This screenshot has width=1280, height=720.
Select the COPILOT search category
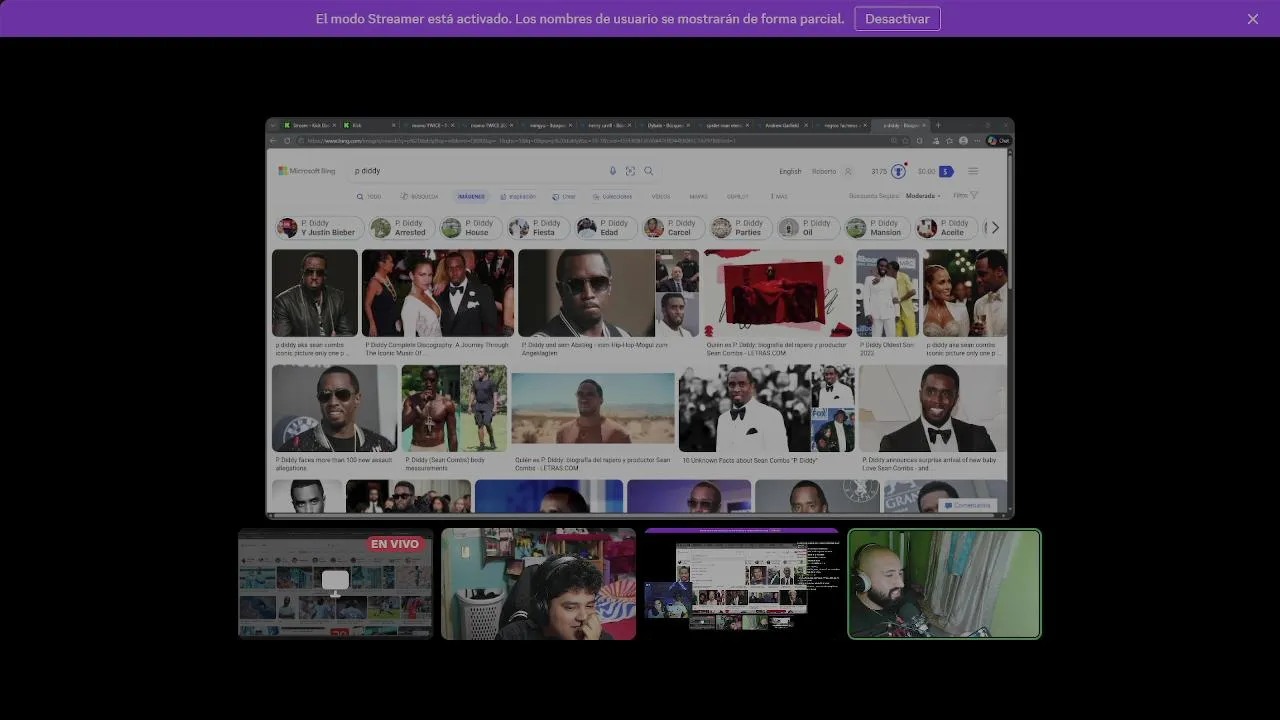point(737,196)
